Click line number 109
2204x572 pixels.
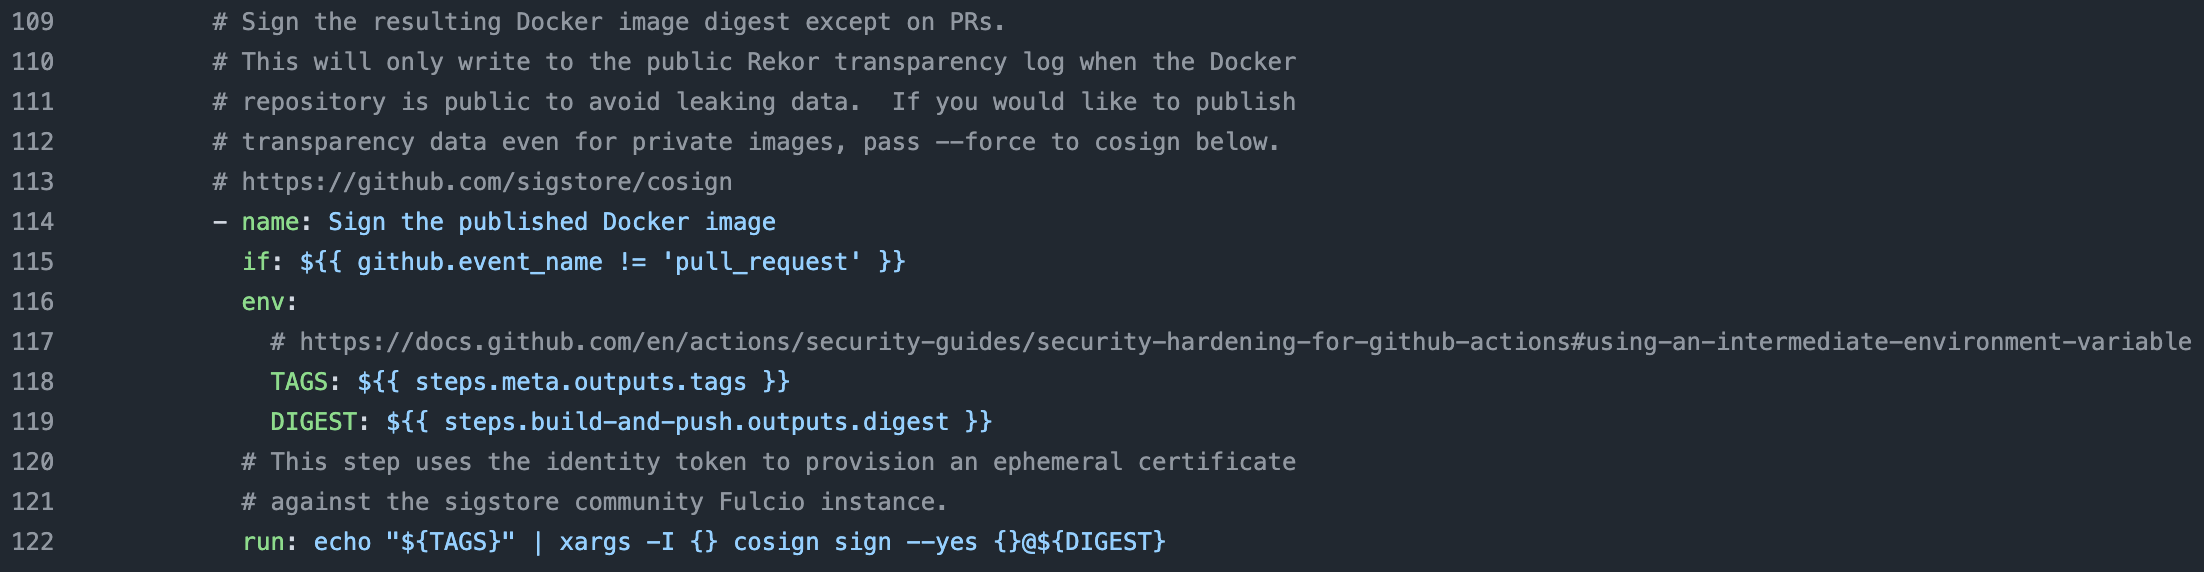[33, 21]
